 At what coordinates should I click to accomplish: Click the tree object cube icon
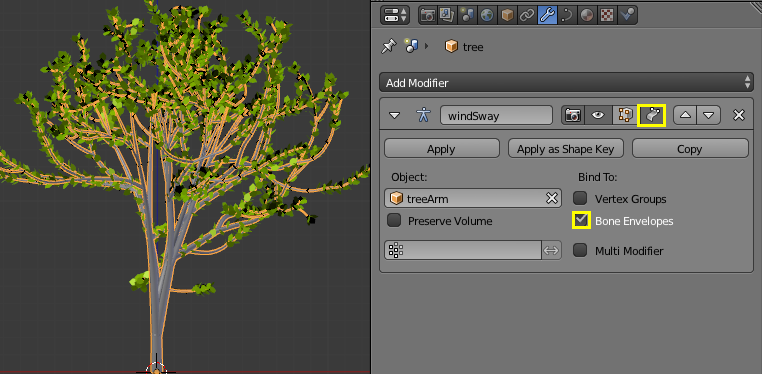[x=451, y=47]
